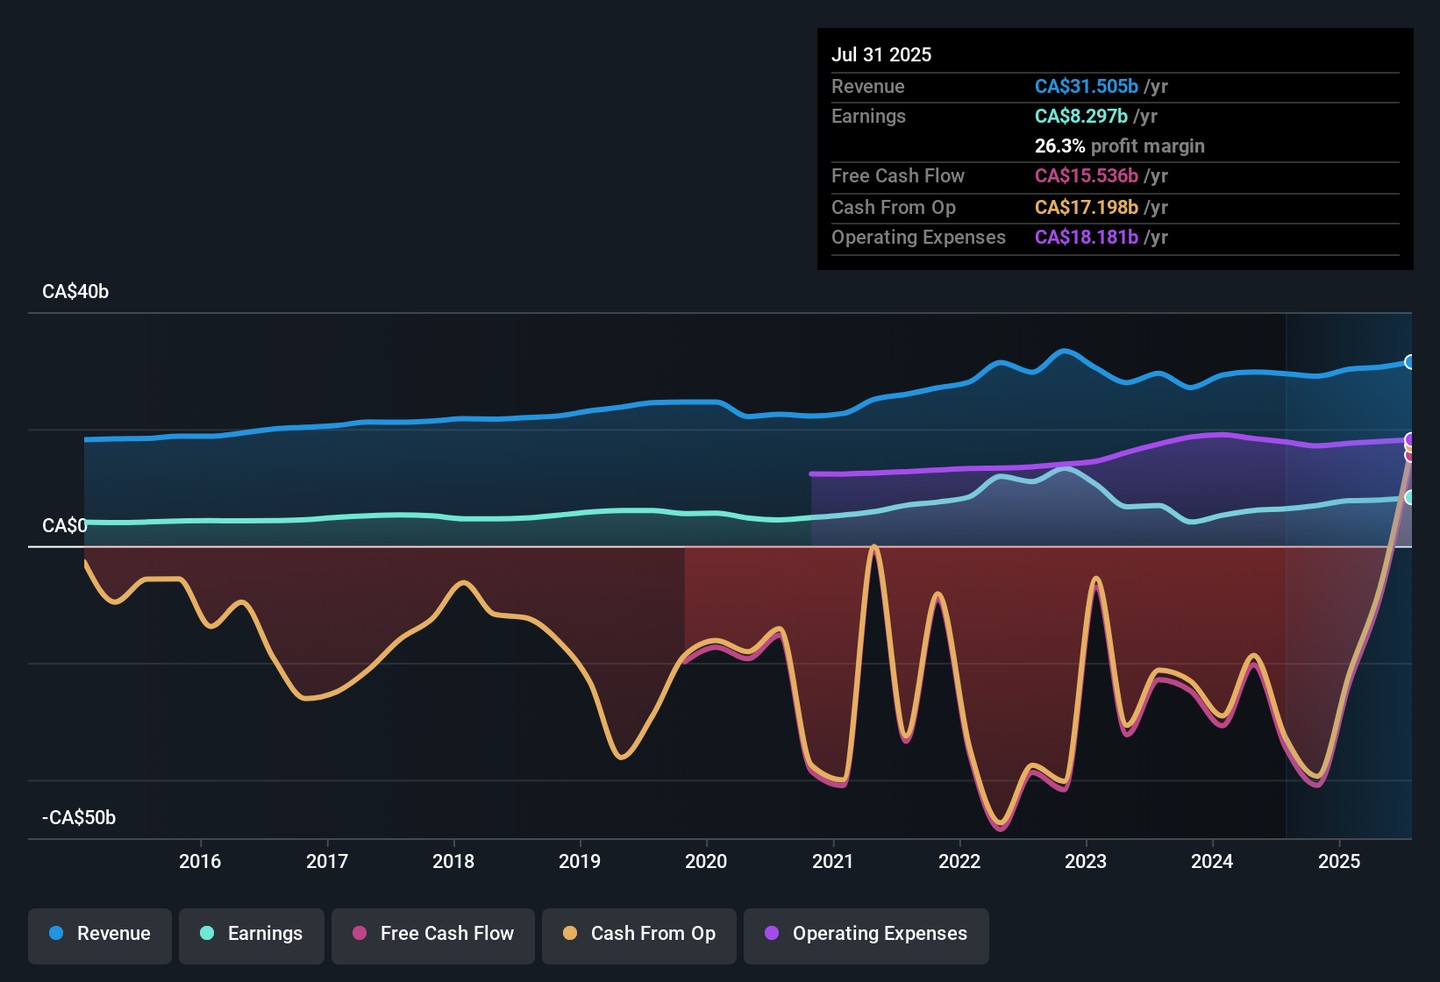Image resolution: width=1440 pixels, height=982 pixels.
Task: Toggle the Revenue series in legend
Action: coord(100,934)
